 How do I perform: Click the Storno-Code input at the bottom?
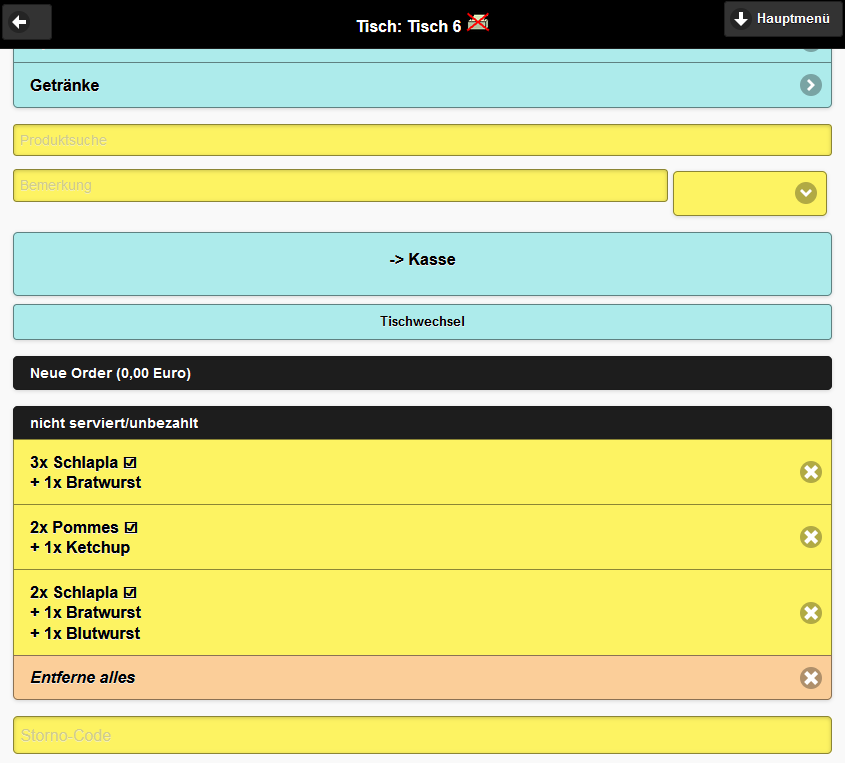422,735
